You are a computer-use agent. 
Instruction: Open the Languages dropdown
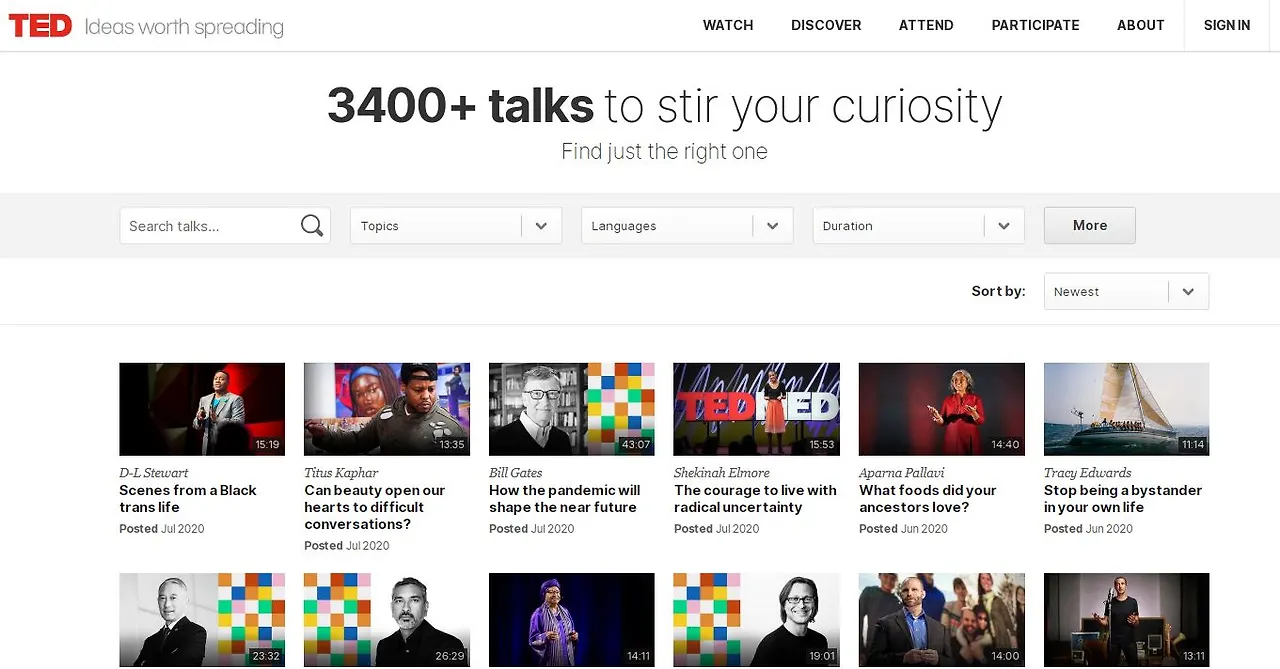(x=687, y=226)
